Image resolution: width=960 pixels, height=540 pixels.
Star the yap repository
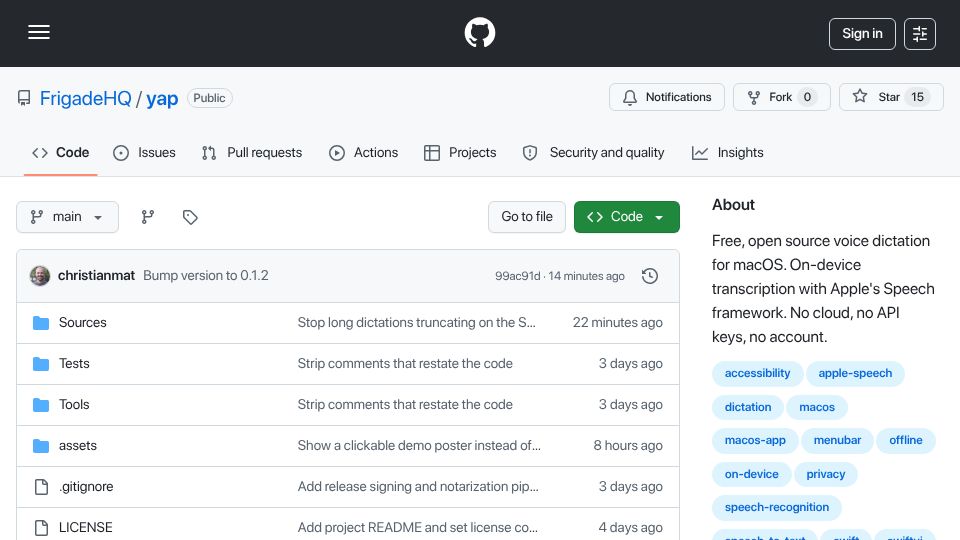(x=891, y=97)
